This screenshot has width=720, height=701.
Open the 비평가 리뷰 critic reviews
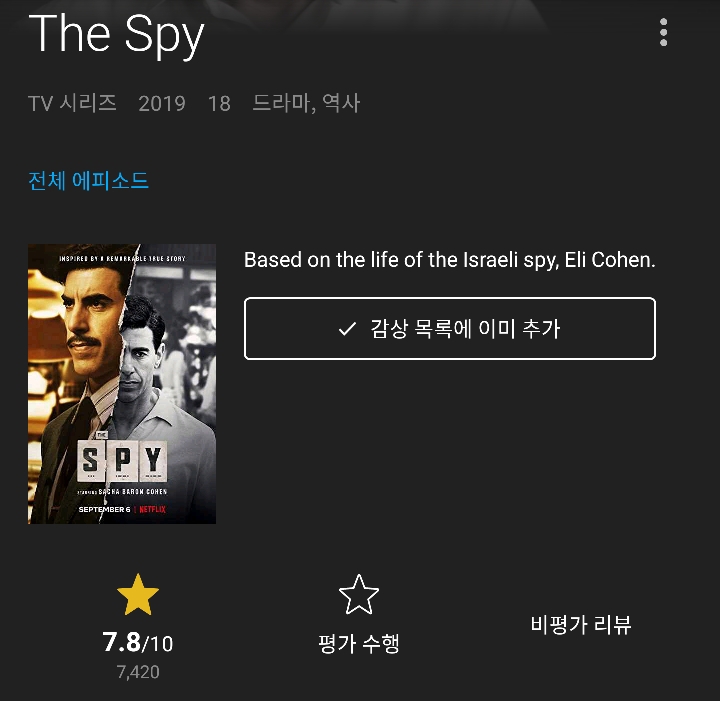(x=581, y=624)
